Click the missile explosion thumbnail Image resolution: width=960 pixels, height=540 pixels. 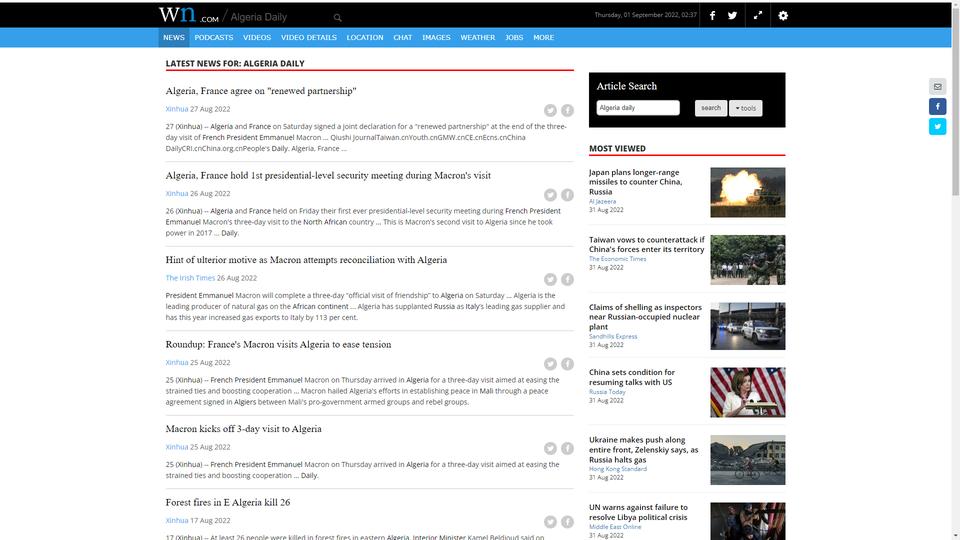tap(748, 192)
